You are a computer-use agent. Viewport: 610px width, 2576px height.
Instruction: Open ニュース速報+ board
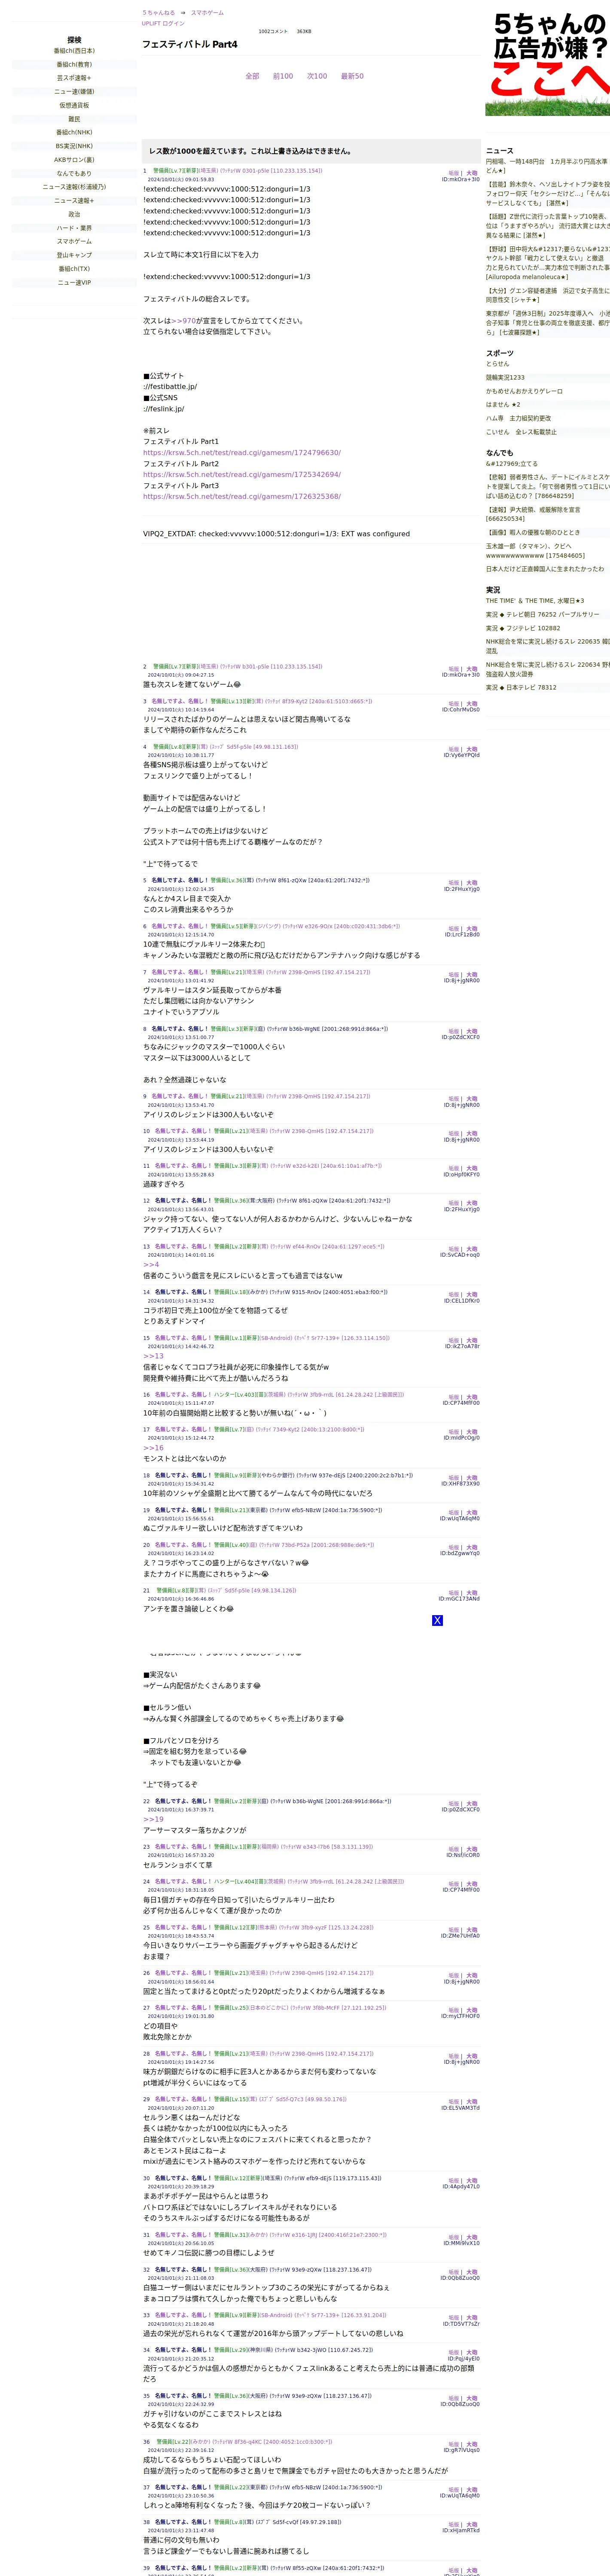pyautogui.click(x=74, y=201)
